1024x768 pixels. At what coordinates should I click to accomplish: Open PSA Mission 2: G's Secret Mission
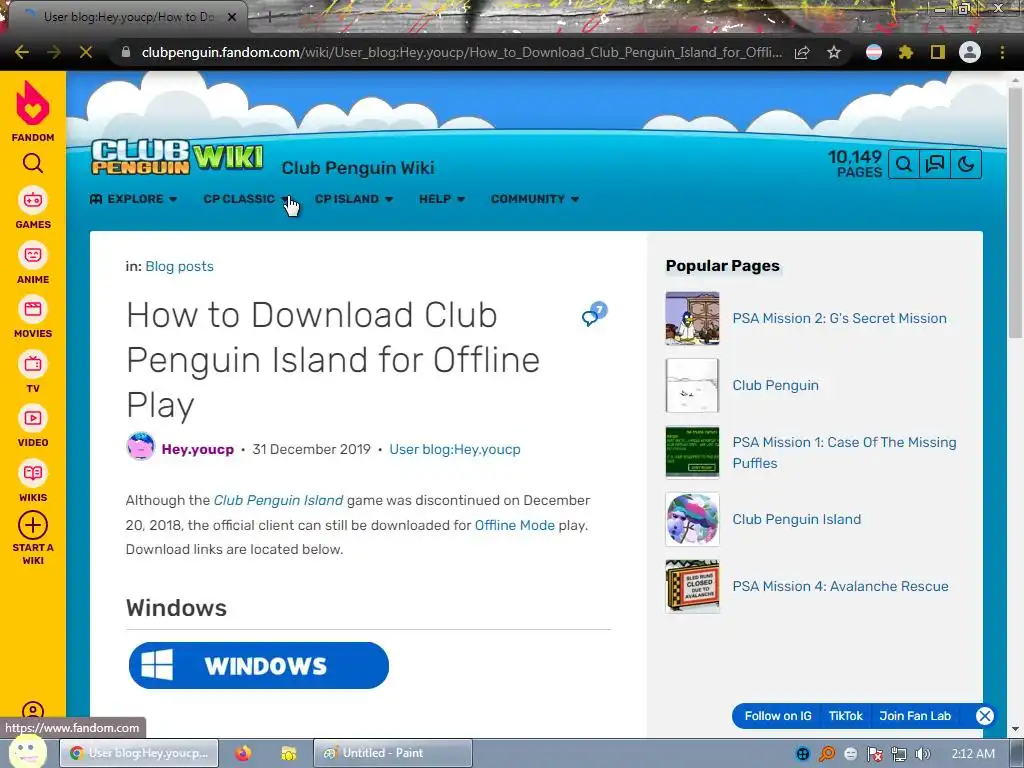pyautogui.click(x=839, y=318)
